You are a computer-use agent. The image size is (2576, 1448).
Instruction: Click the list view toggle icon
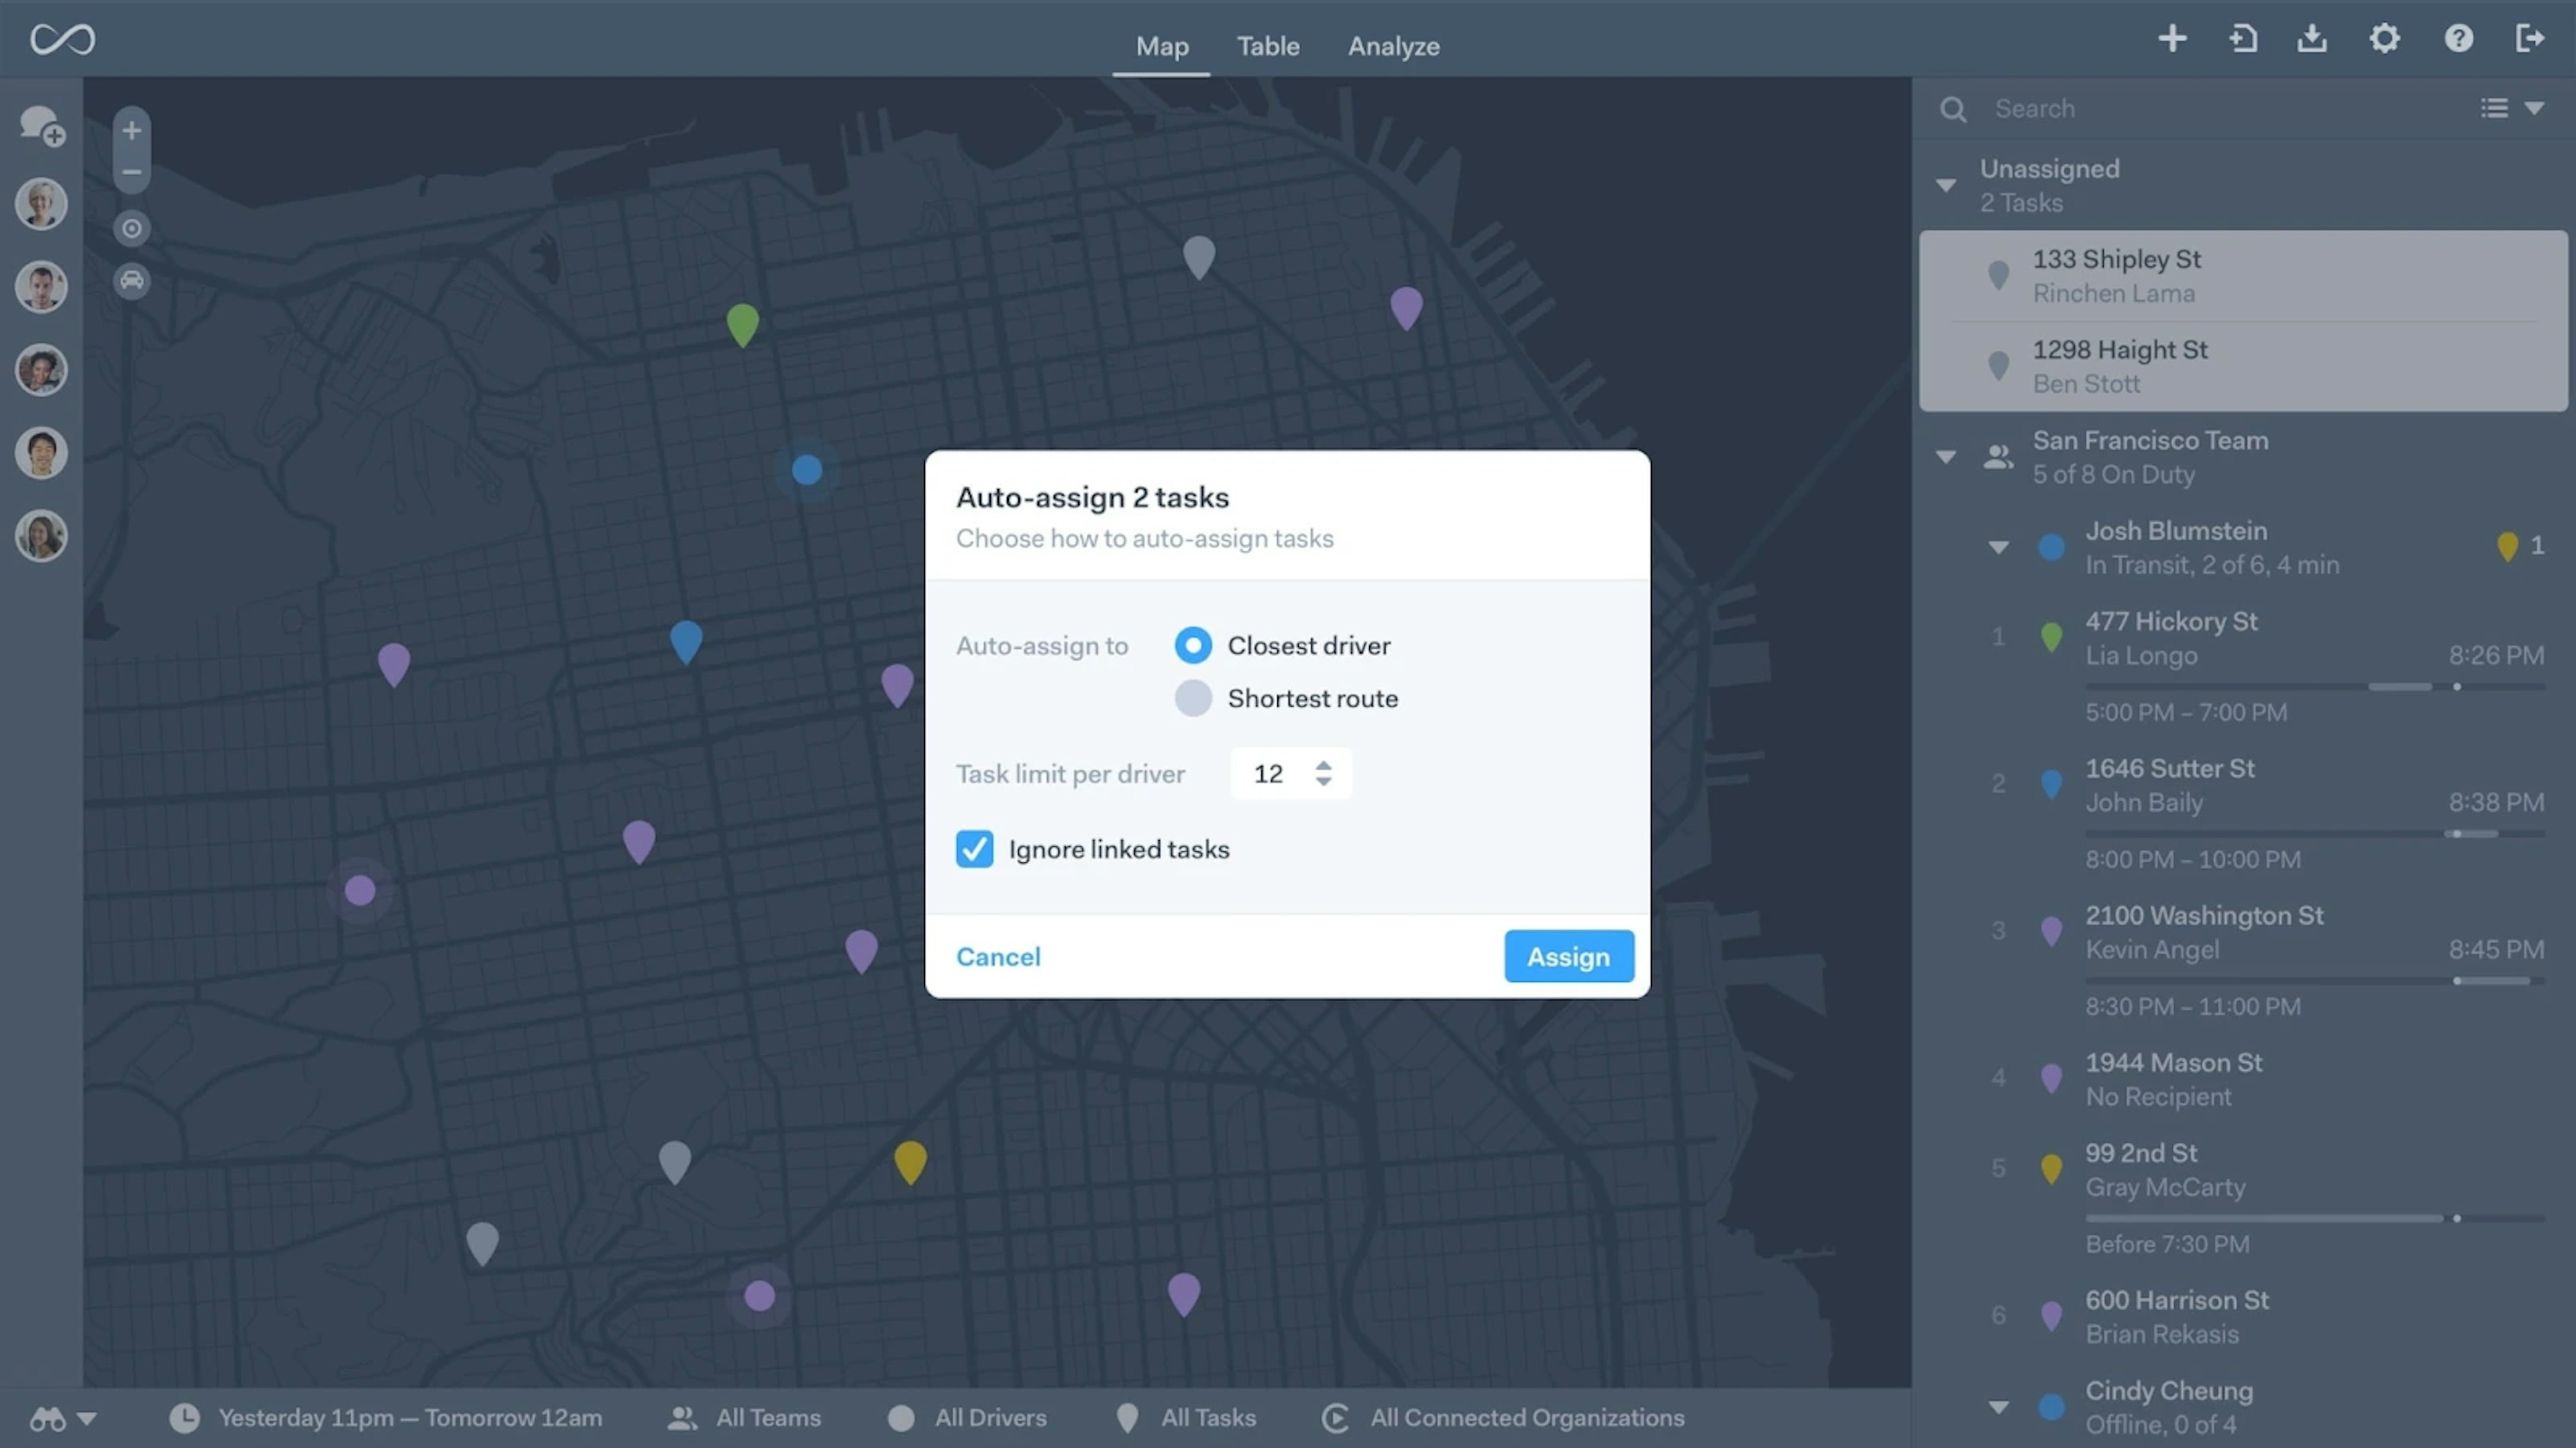pyautogui.click(x=2495, y=108)
